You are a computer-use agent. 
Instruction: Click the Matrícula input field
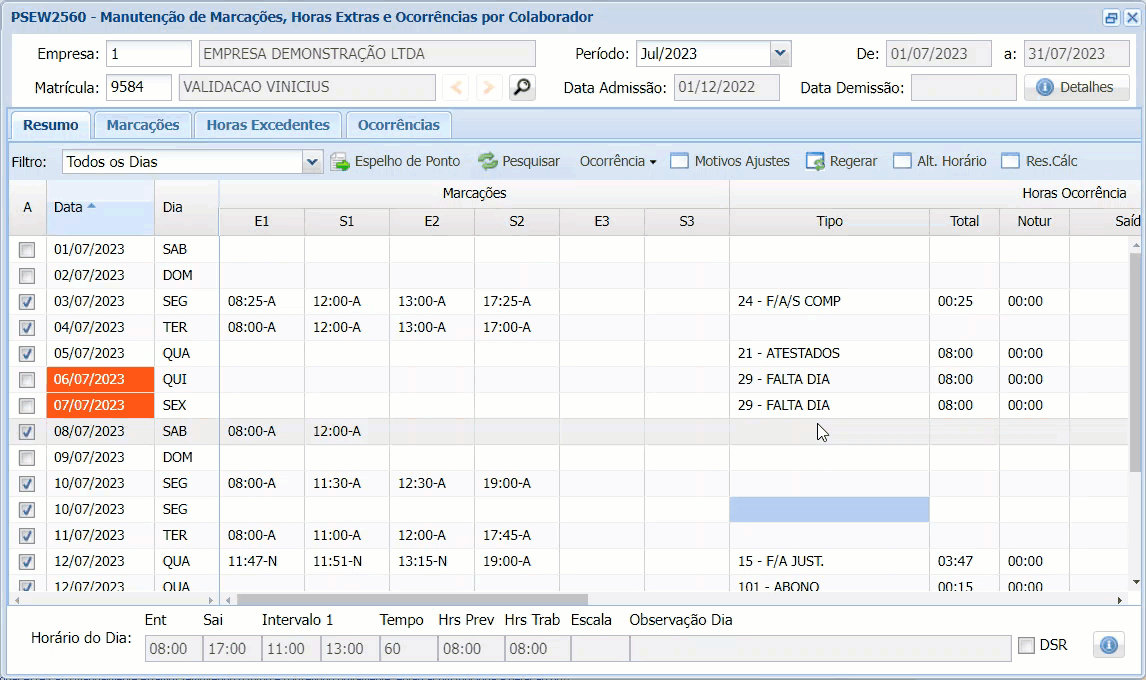[x=138, y=88]
